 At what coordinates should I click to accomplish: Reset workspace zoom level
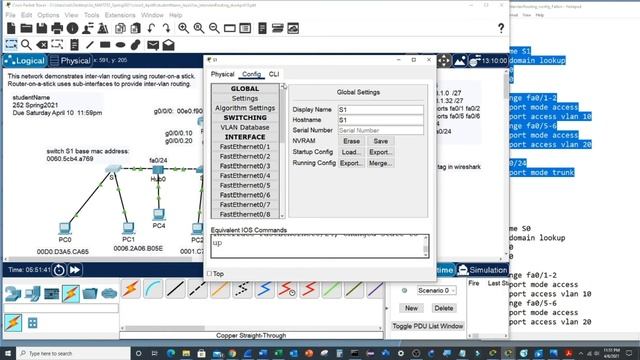(199, 28)
